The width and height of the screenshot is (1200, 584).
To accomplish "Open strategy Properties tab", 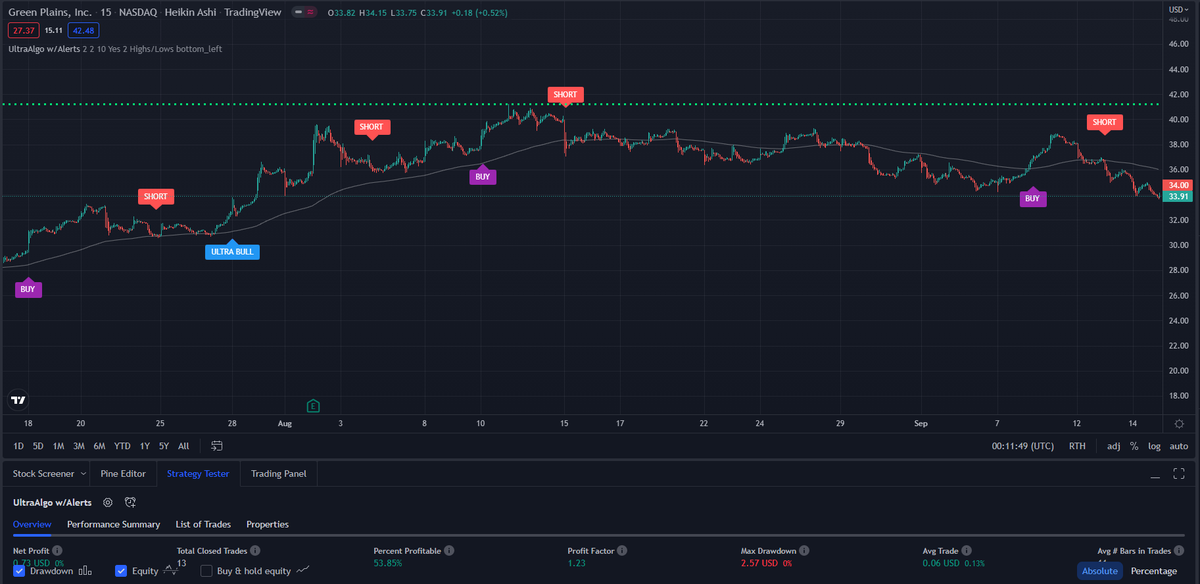I will pyautogui.click(x=267, y=524).
